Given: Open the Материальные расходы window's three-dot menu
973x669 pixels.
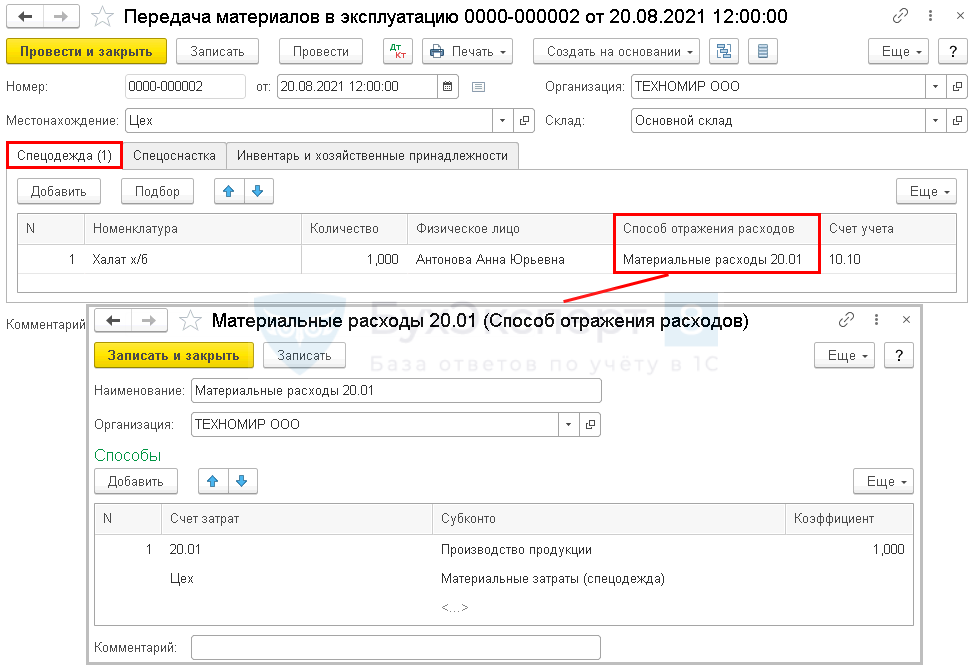Looking at the screenshot, I should pyautogui.click(x=876, y=320).
